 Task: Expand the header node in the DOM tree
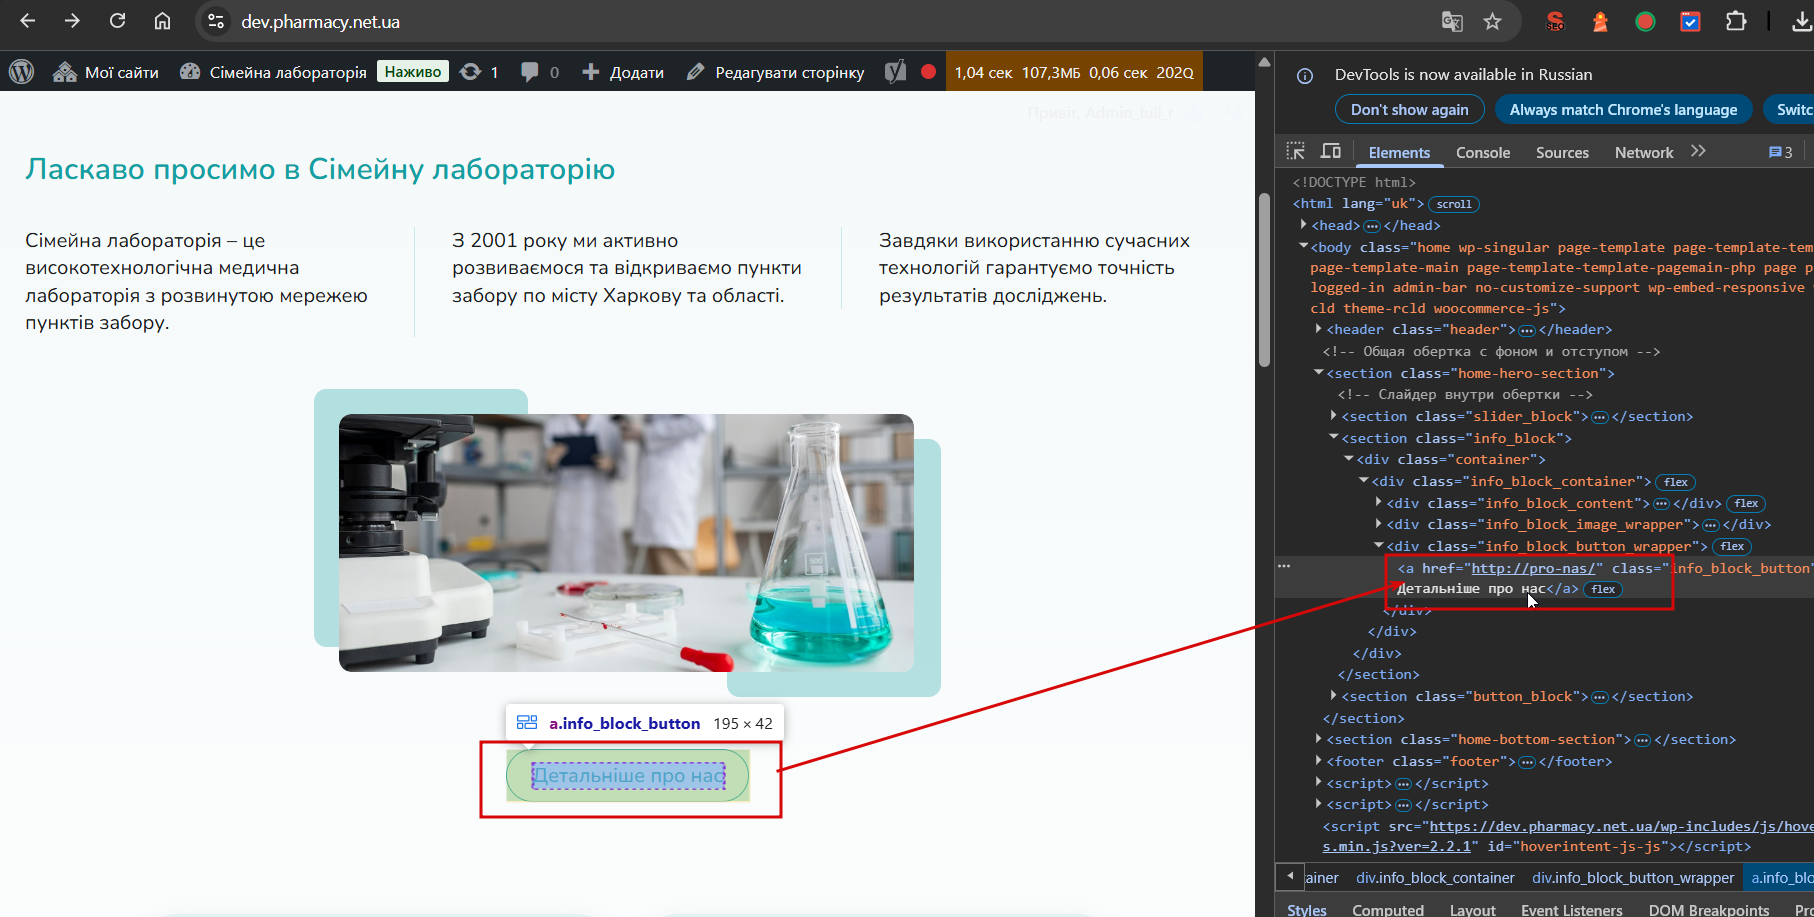(x=1318, y=329)
